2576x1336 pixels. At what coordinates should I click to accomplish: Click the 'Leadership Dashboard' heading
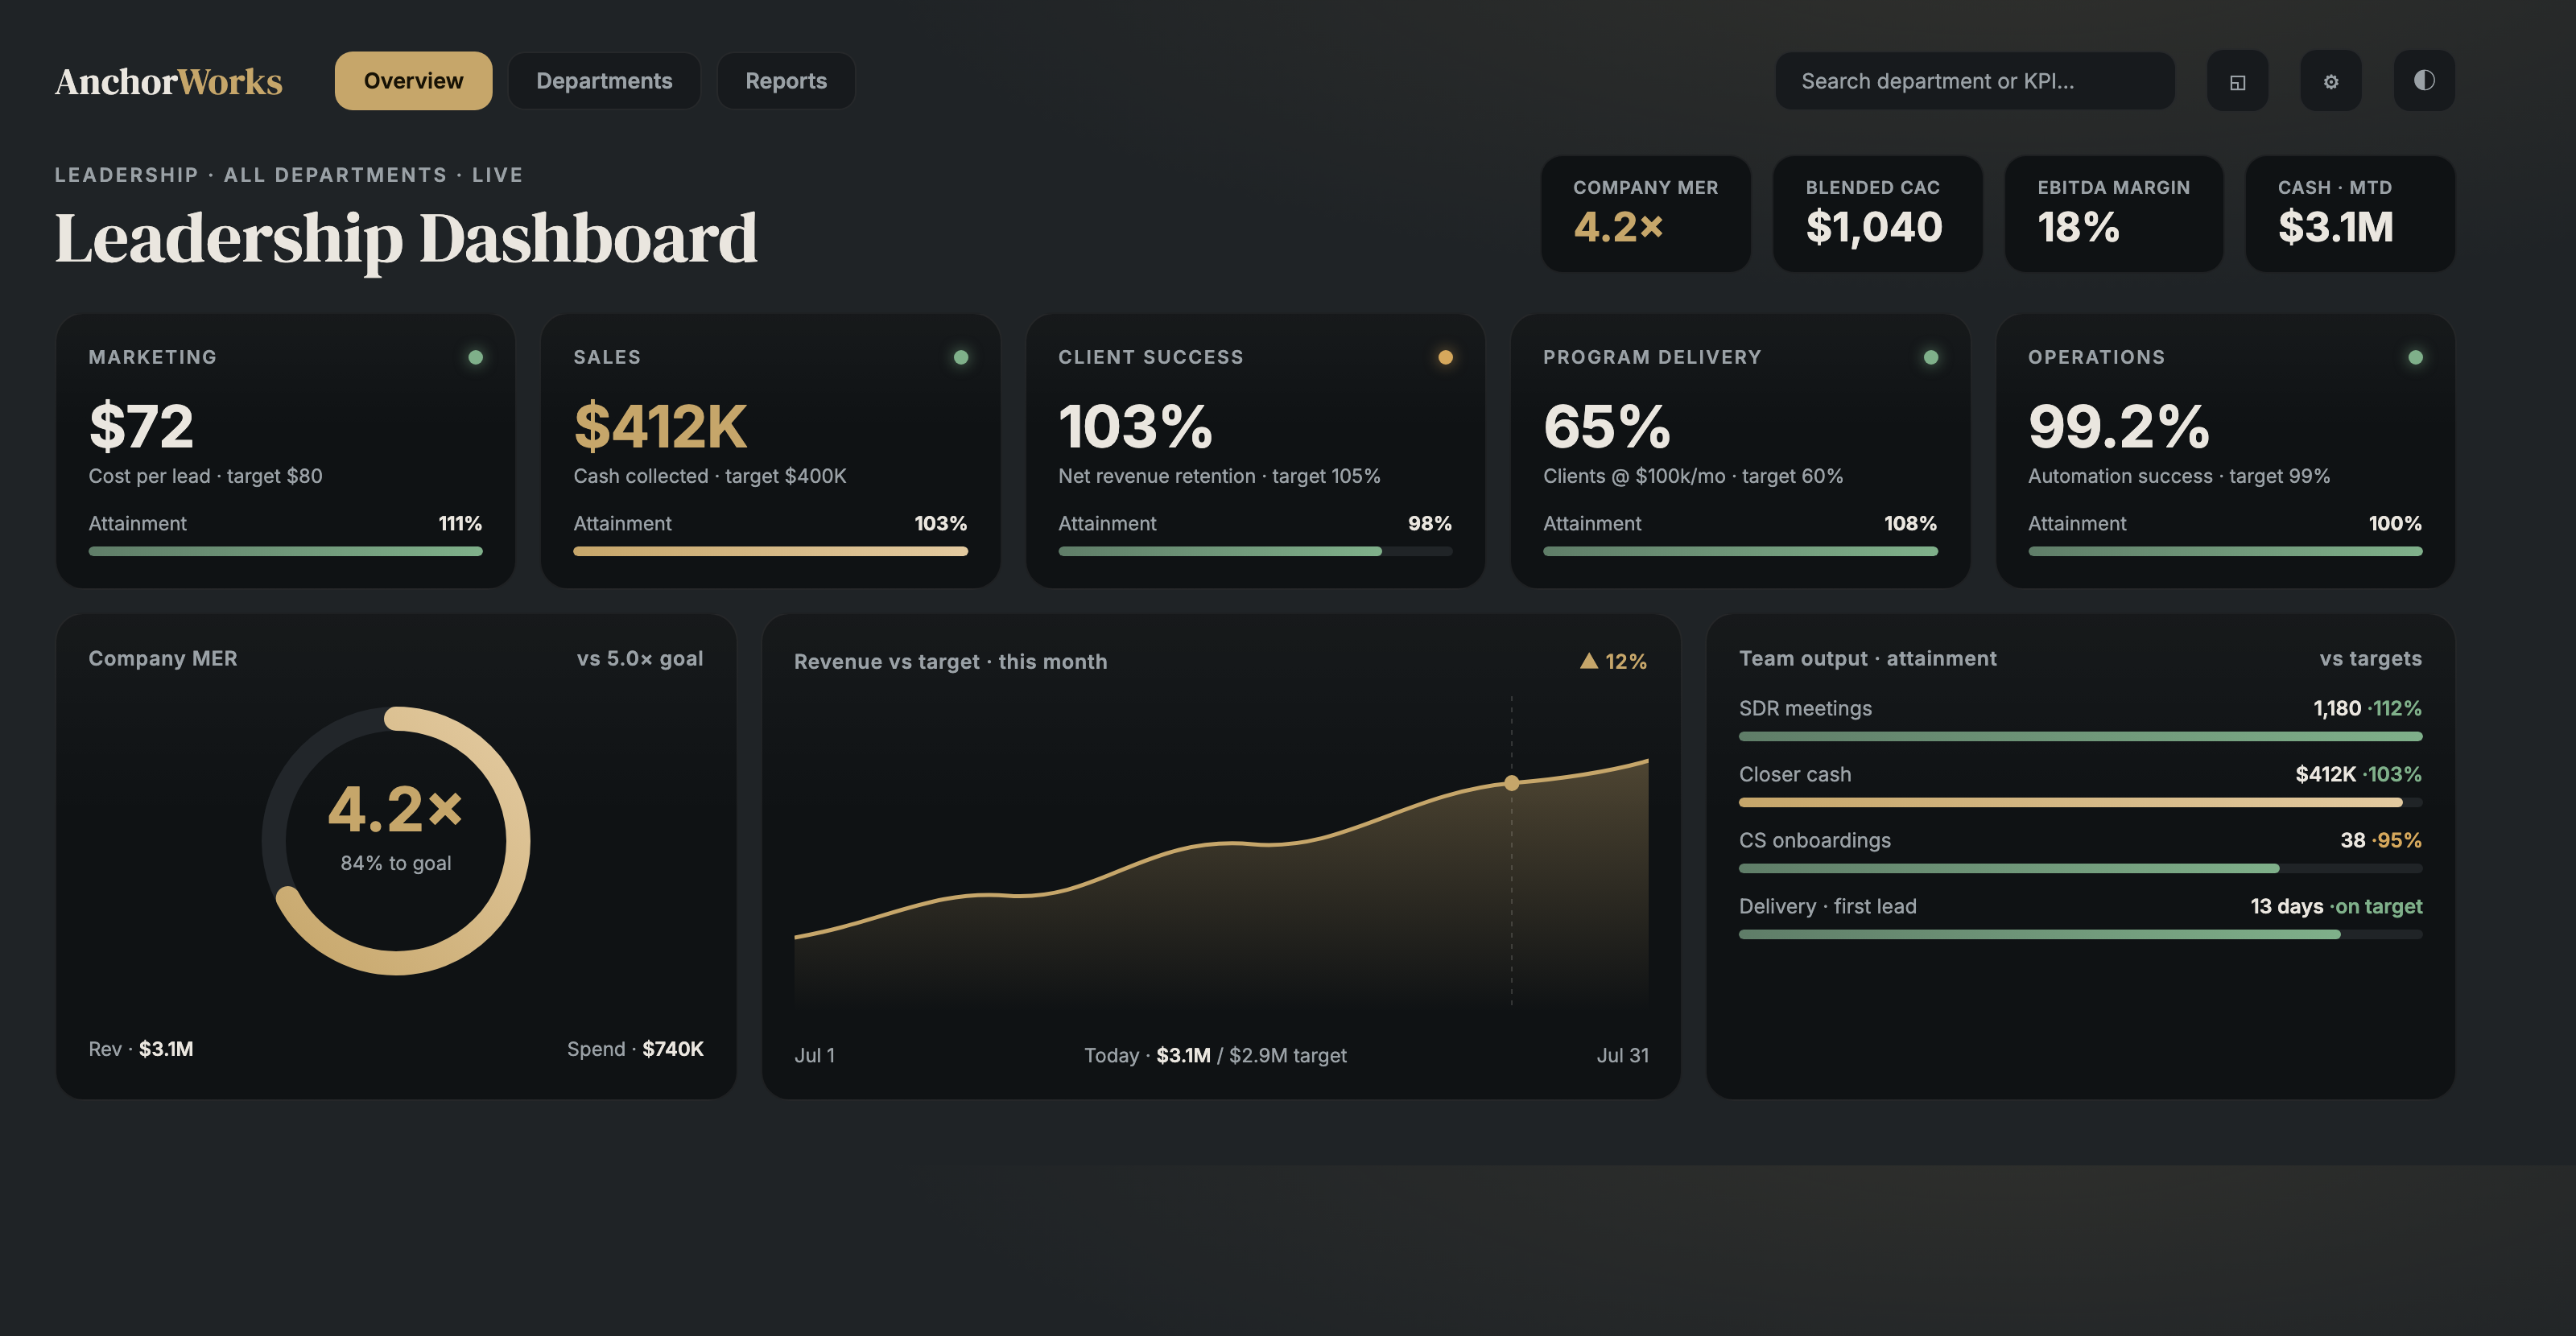click(x=406, y=238)
